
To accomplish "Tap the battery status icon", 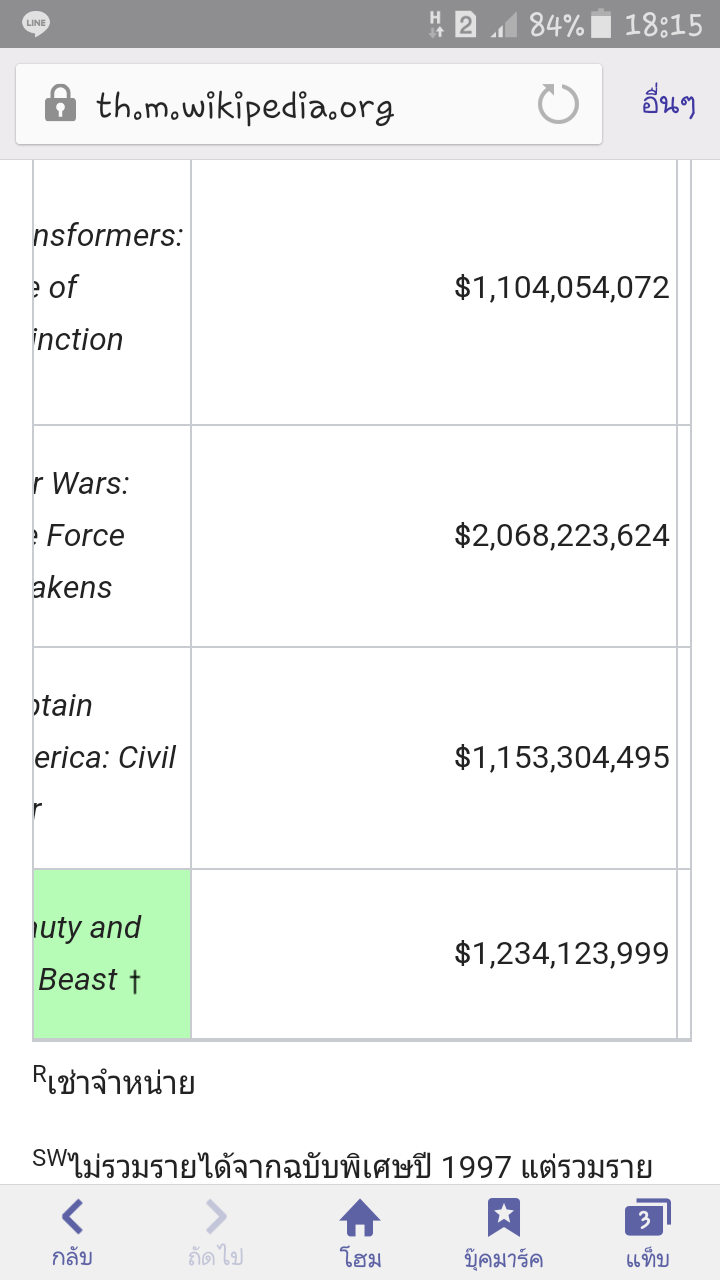I will (x=600, y=23).
